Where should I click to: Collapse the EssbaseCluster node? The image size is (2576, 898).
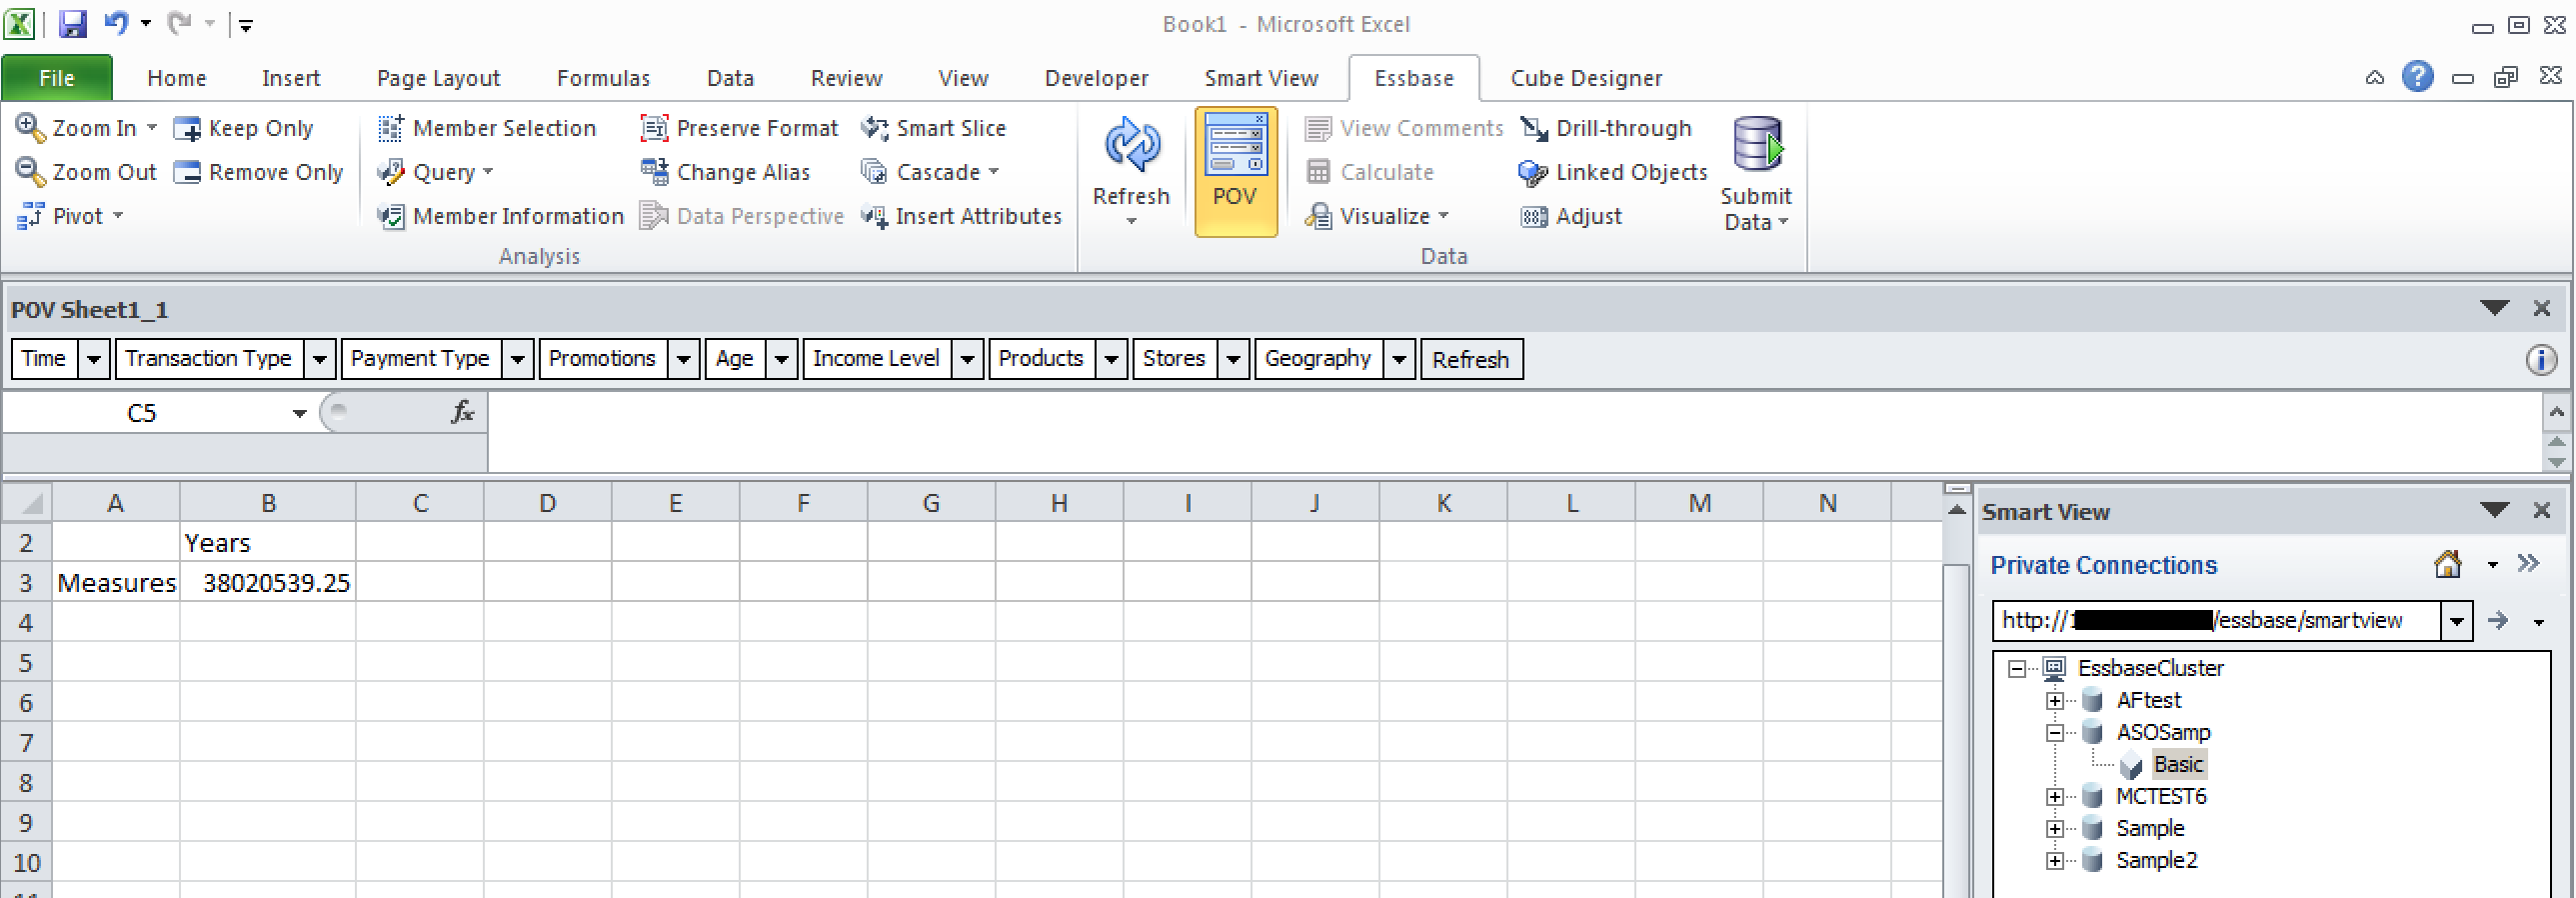2017,668
